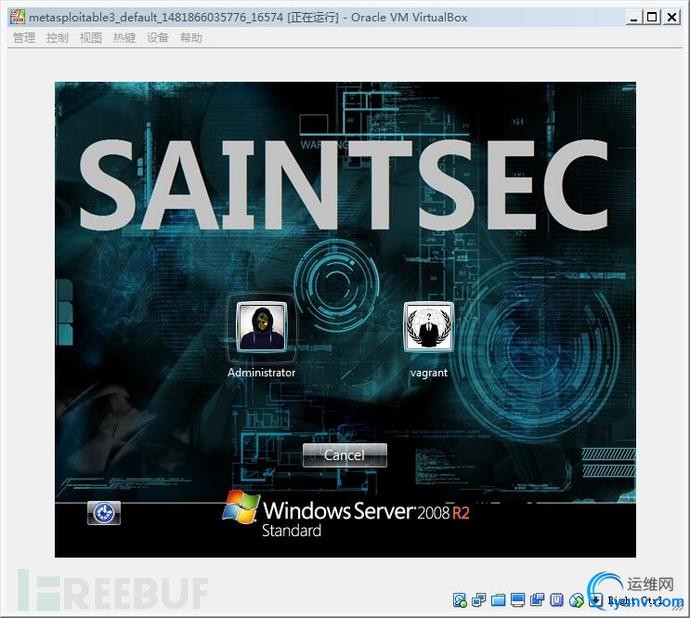Click the keyboard capture arrow status icon
This screenshot has width=690, height=618.
(595, 600)
